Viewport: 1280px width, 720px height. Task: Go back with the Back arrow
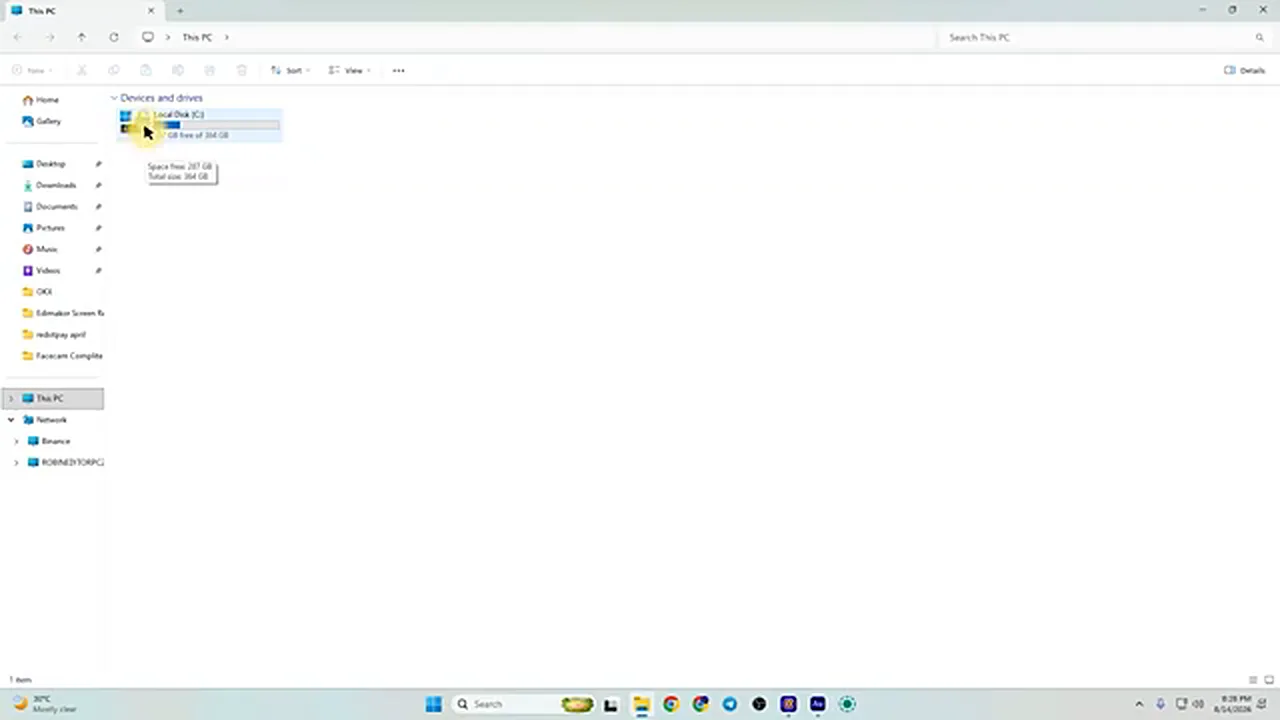(18, 37)
